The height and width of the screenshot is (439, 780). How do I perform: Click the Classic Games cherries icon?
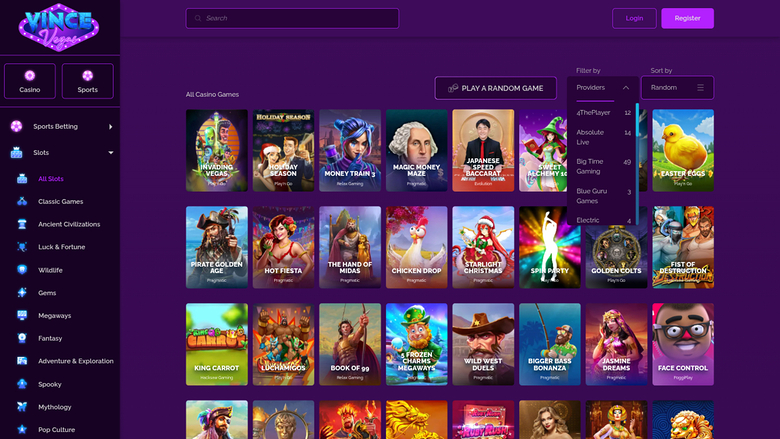[x=22, y=201]
